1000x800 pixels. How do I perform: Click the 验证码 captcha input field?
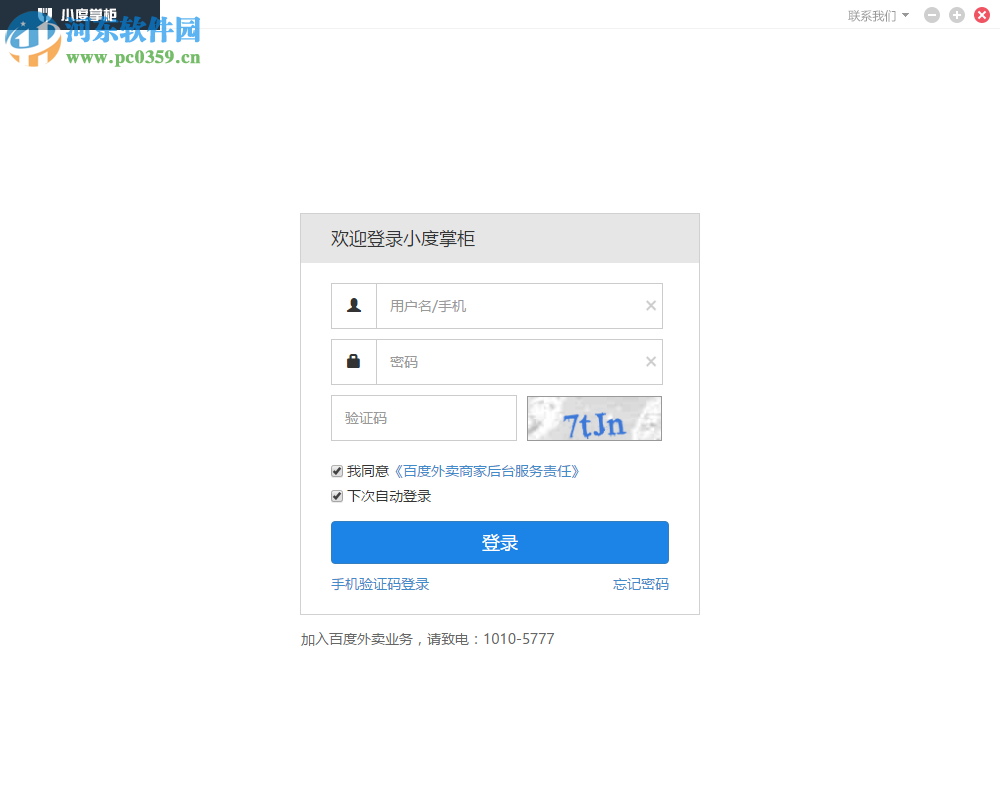pyautogui.click(x=423, y=418)
